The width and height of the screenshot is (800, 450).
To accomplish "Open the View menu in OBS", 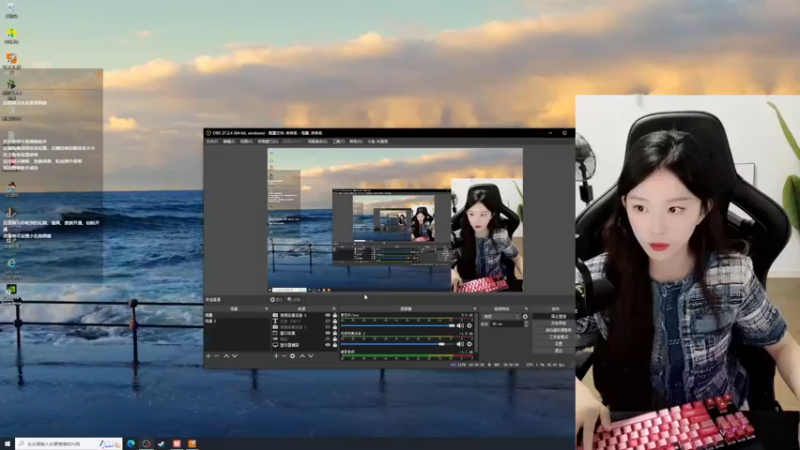I will click(x=246, y=141).
